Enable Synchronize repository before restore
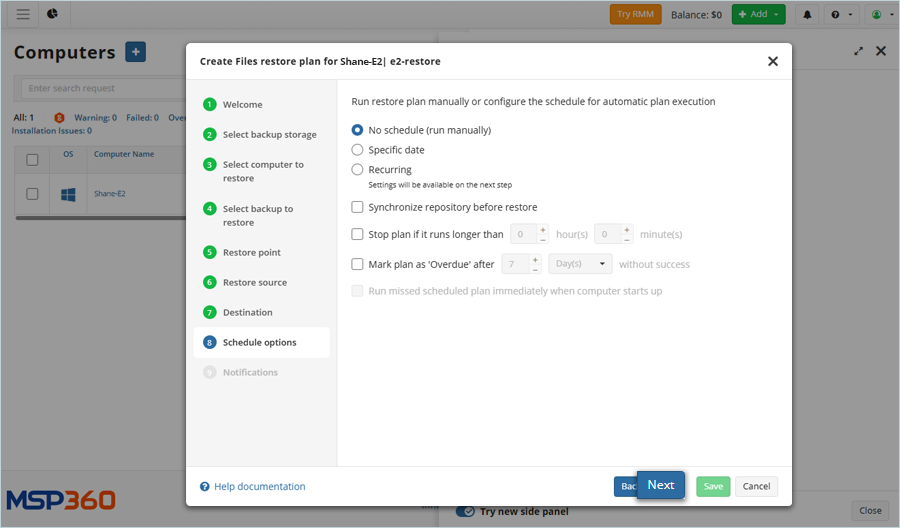 [x=358, y=207]
